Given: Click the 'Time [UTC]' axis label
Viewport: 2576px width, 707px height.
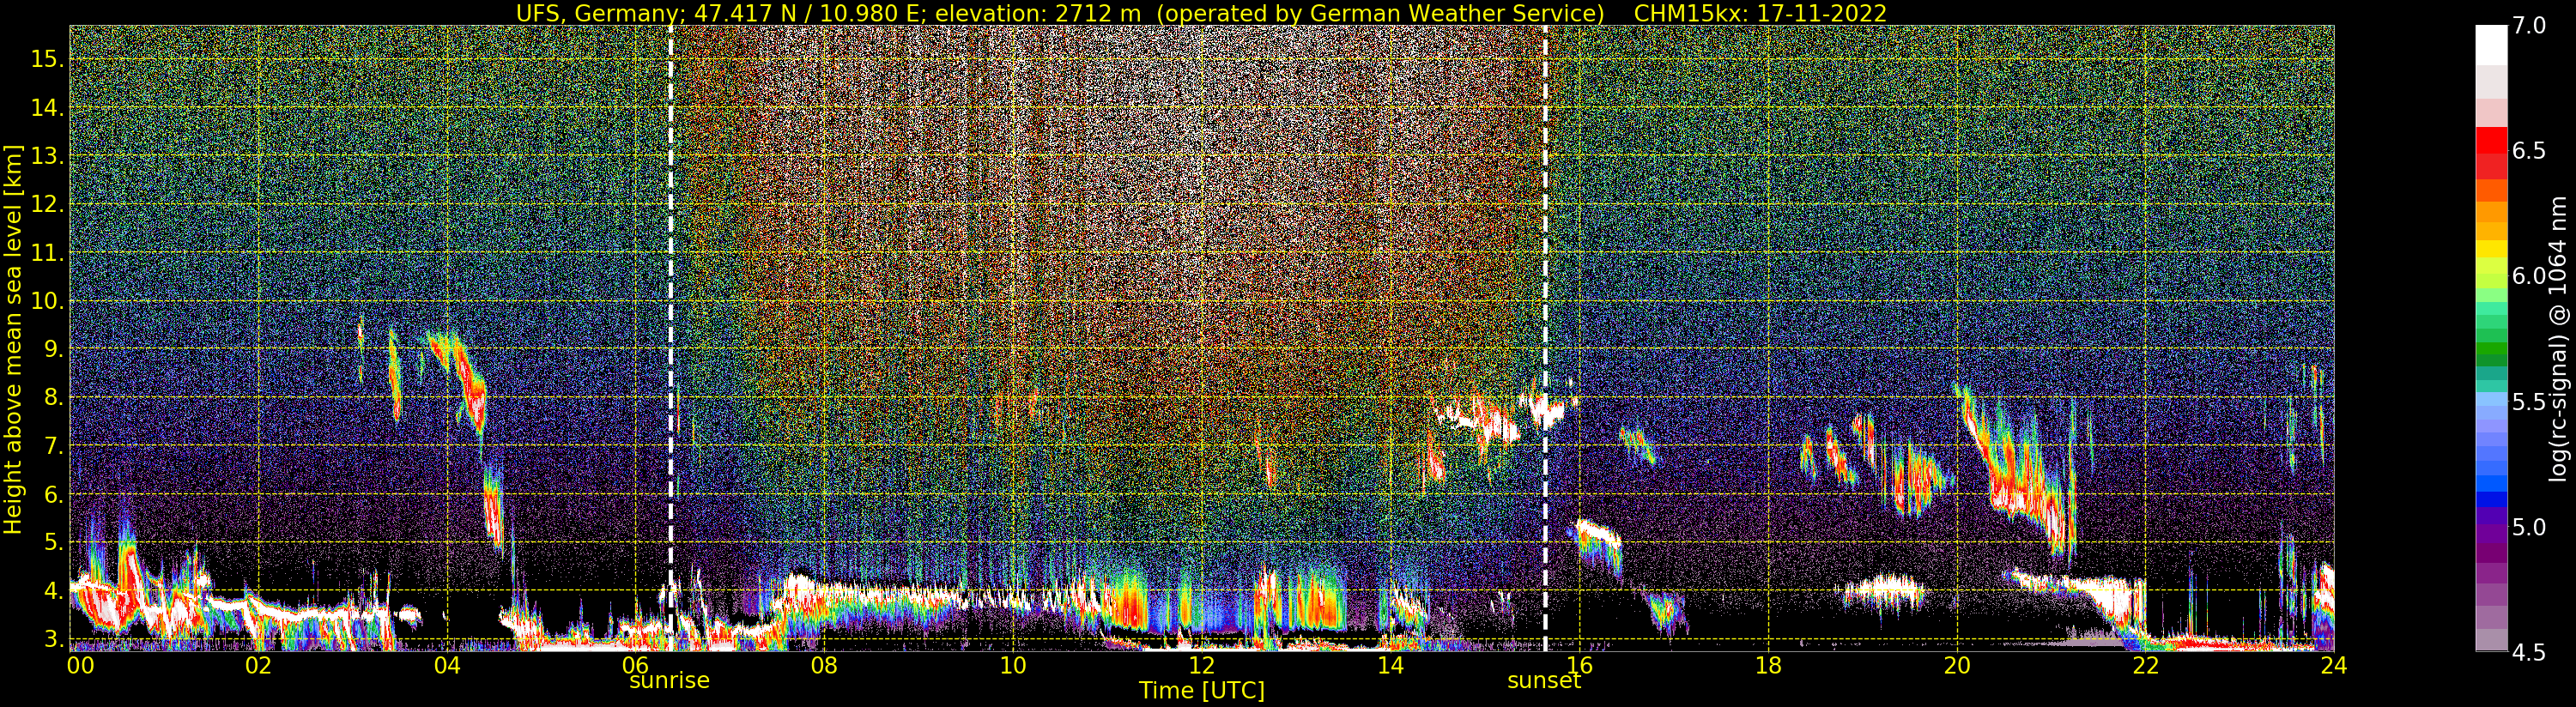Looking at the screenshot, I should click(x=1201, y=691).
